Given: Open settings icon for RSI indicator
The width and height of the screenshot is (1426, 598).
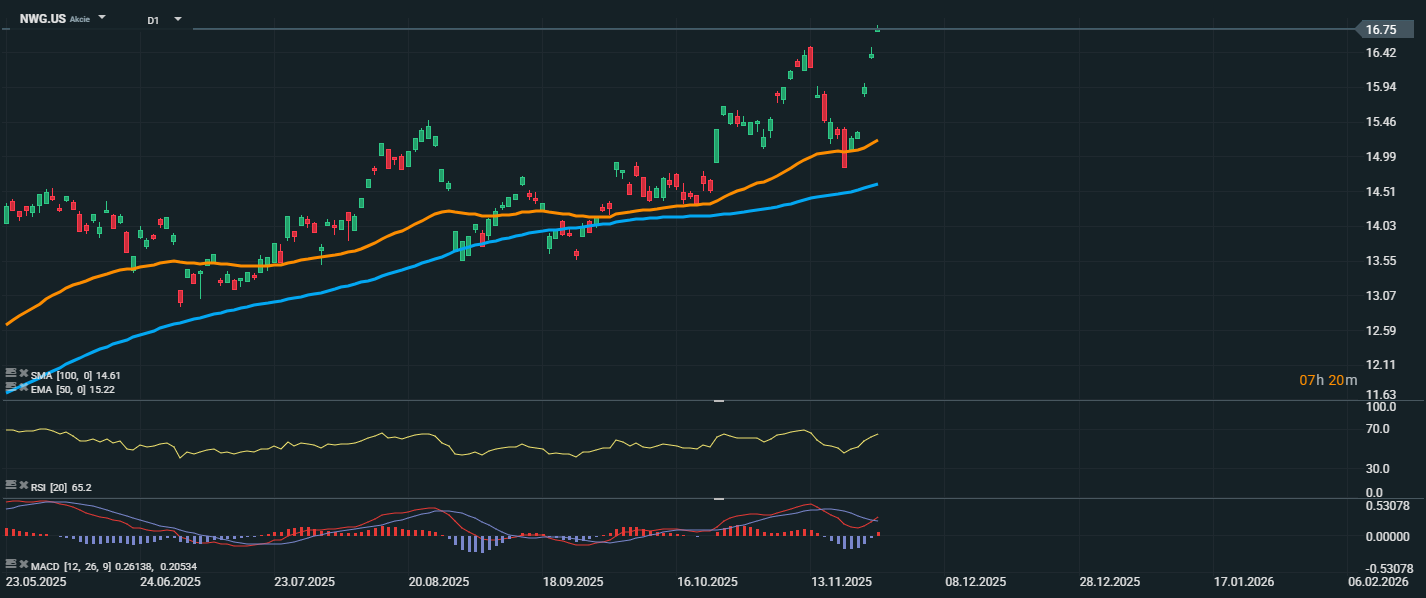Looking at the screenshot, I should (x=10, y=485).
